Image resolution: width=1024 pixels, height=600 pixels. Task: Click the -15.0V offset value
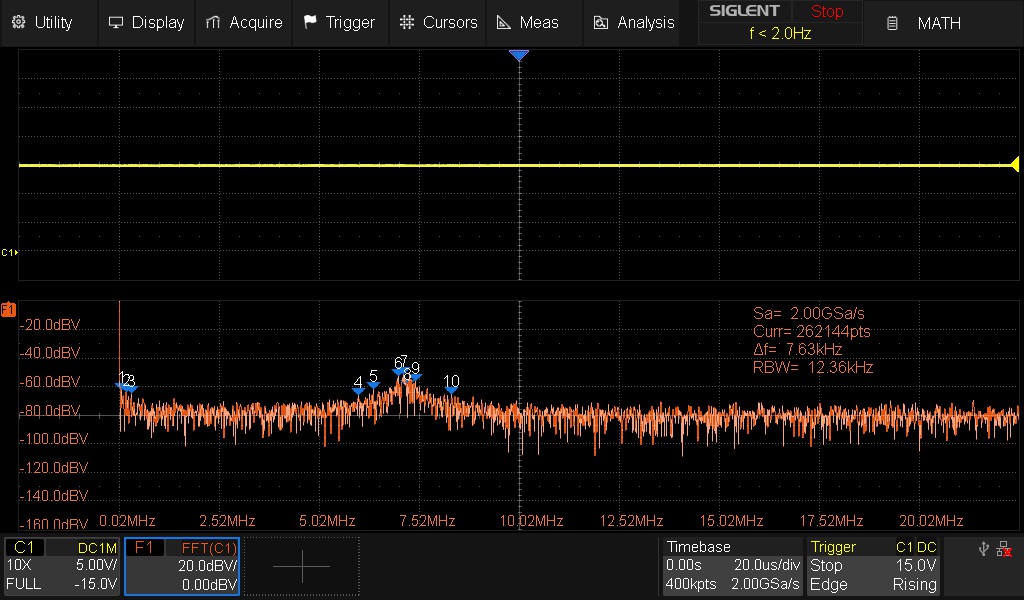tap(95, 584)
